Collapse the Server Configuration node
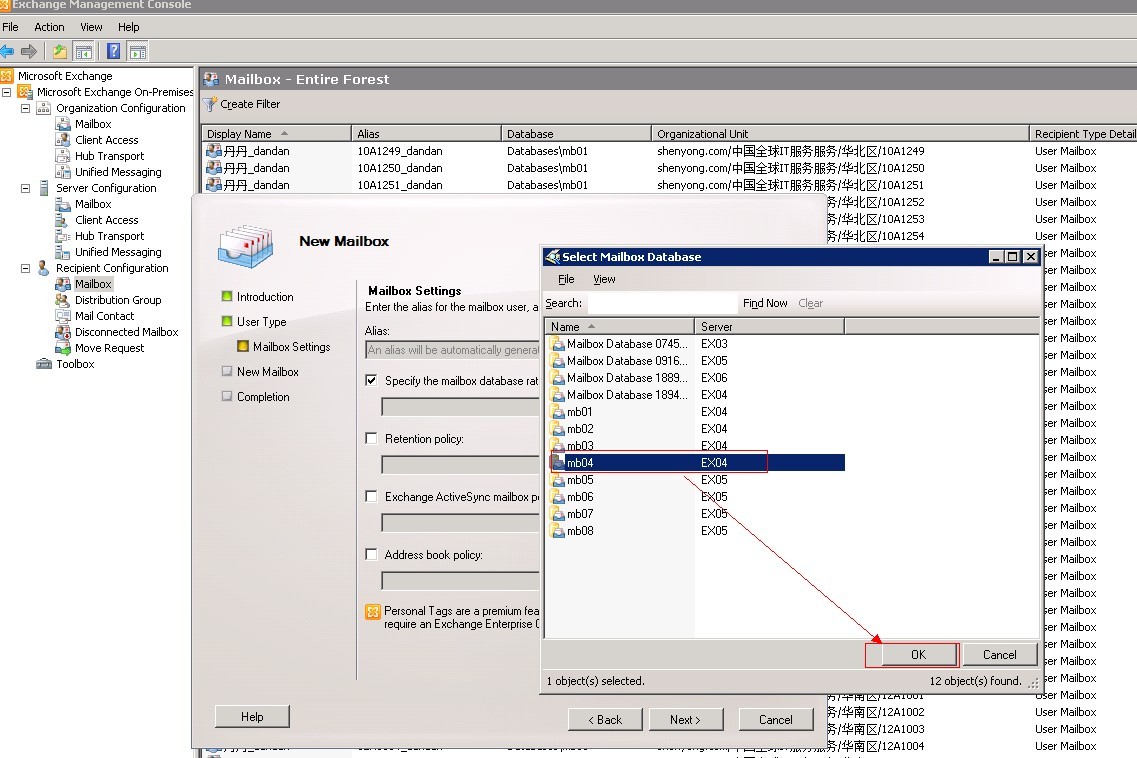 (25, 188)
